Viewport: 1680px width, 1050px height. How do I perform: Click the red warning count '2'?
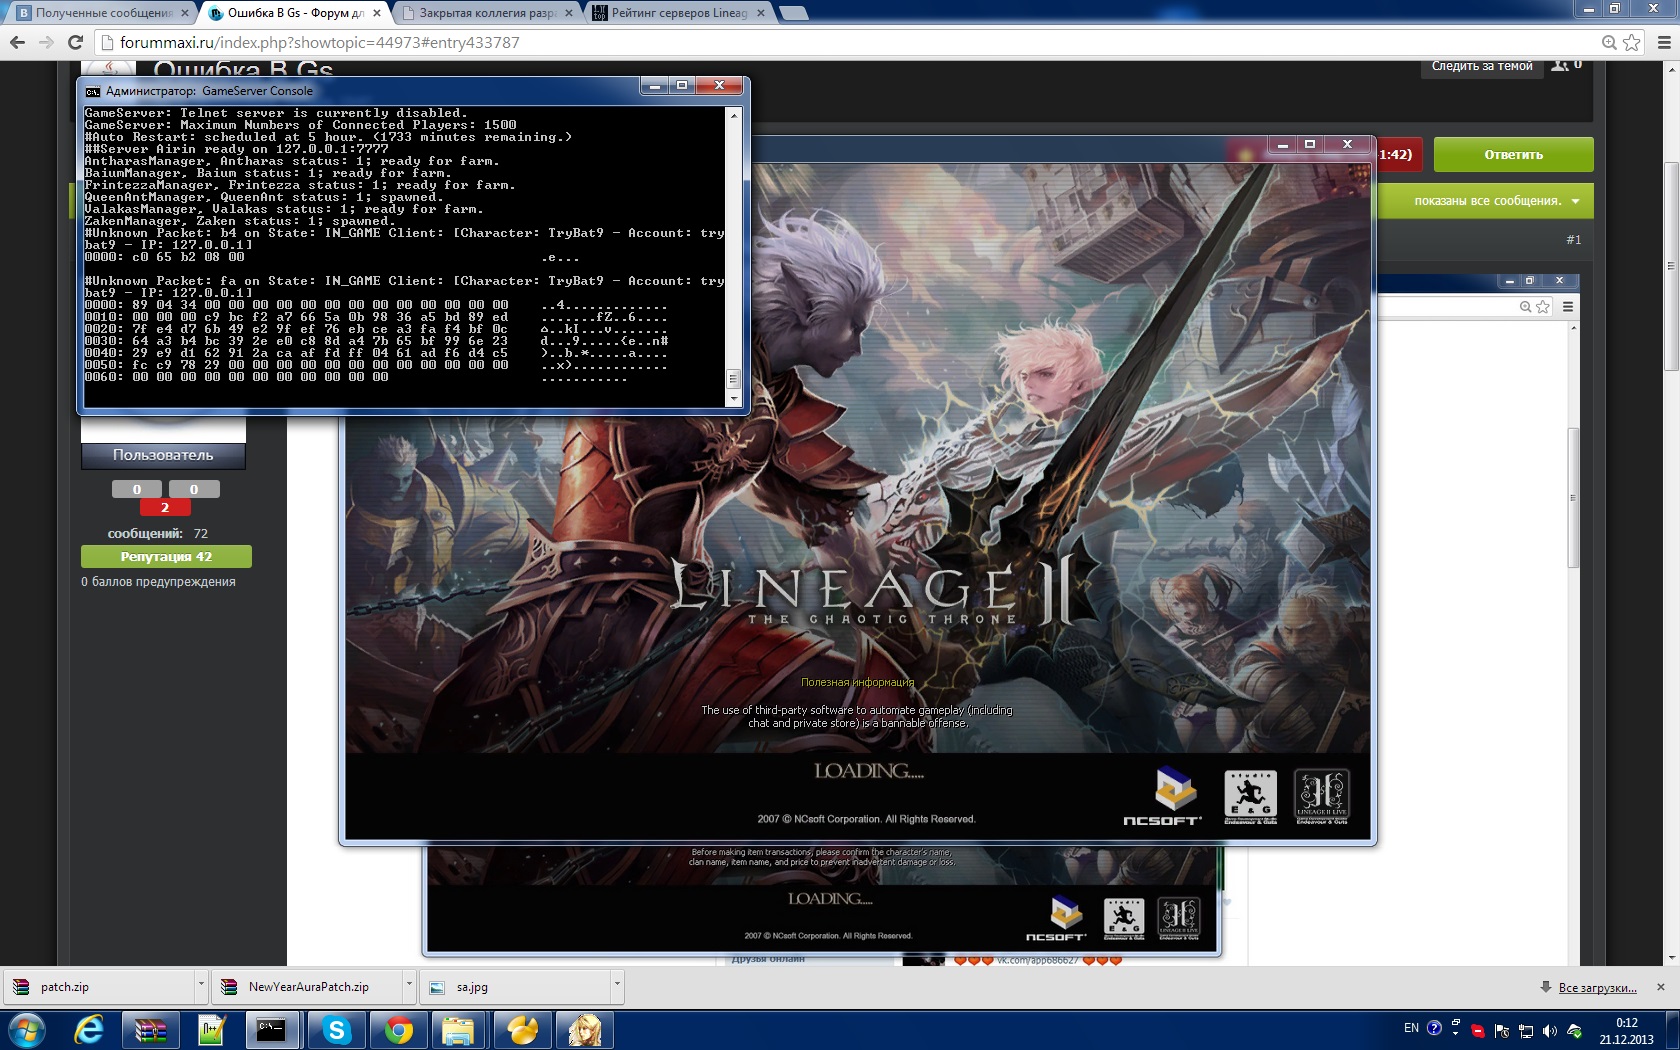point(165,507)
